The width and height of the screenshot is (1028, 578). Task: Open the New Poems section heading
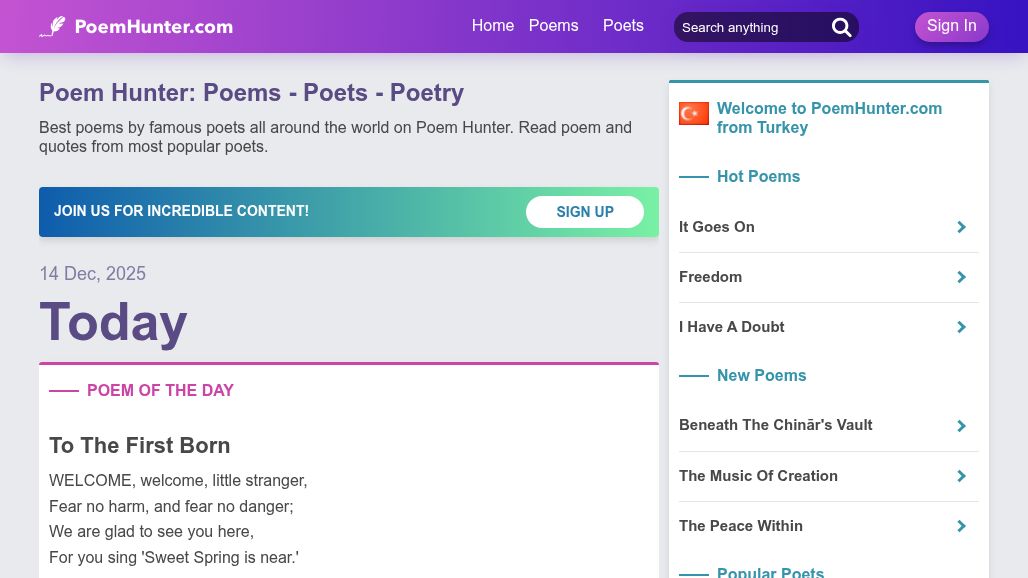coord(761,376)
